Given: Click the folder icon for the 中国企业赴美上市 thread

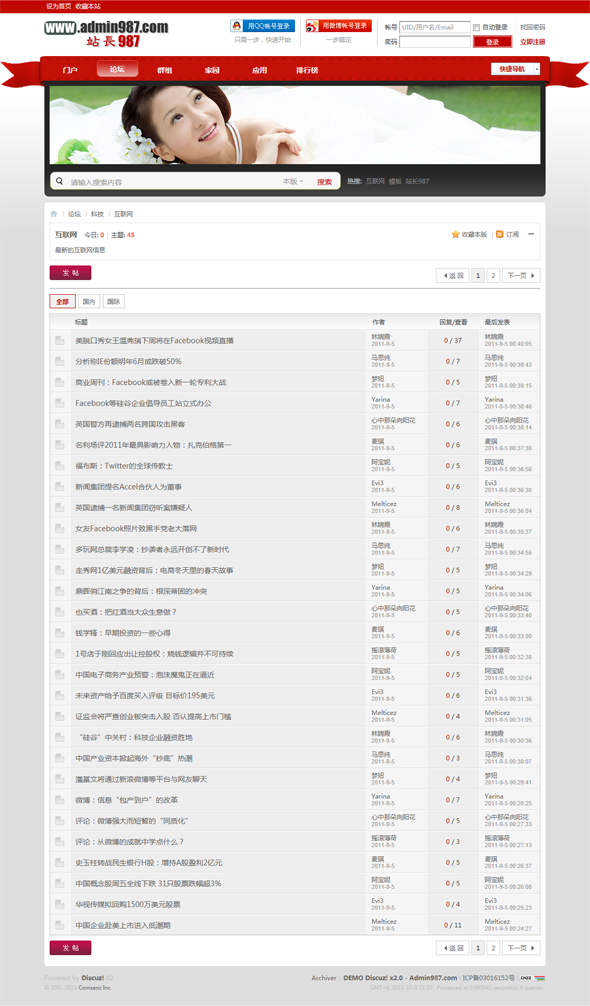Looking at the screenshot, I should point(60,925).
